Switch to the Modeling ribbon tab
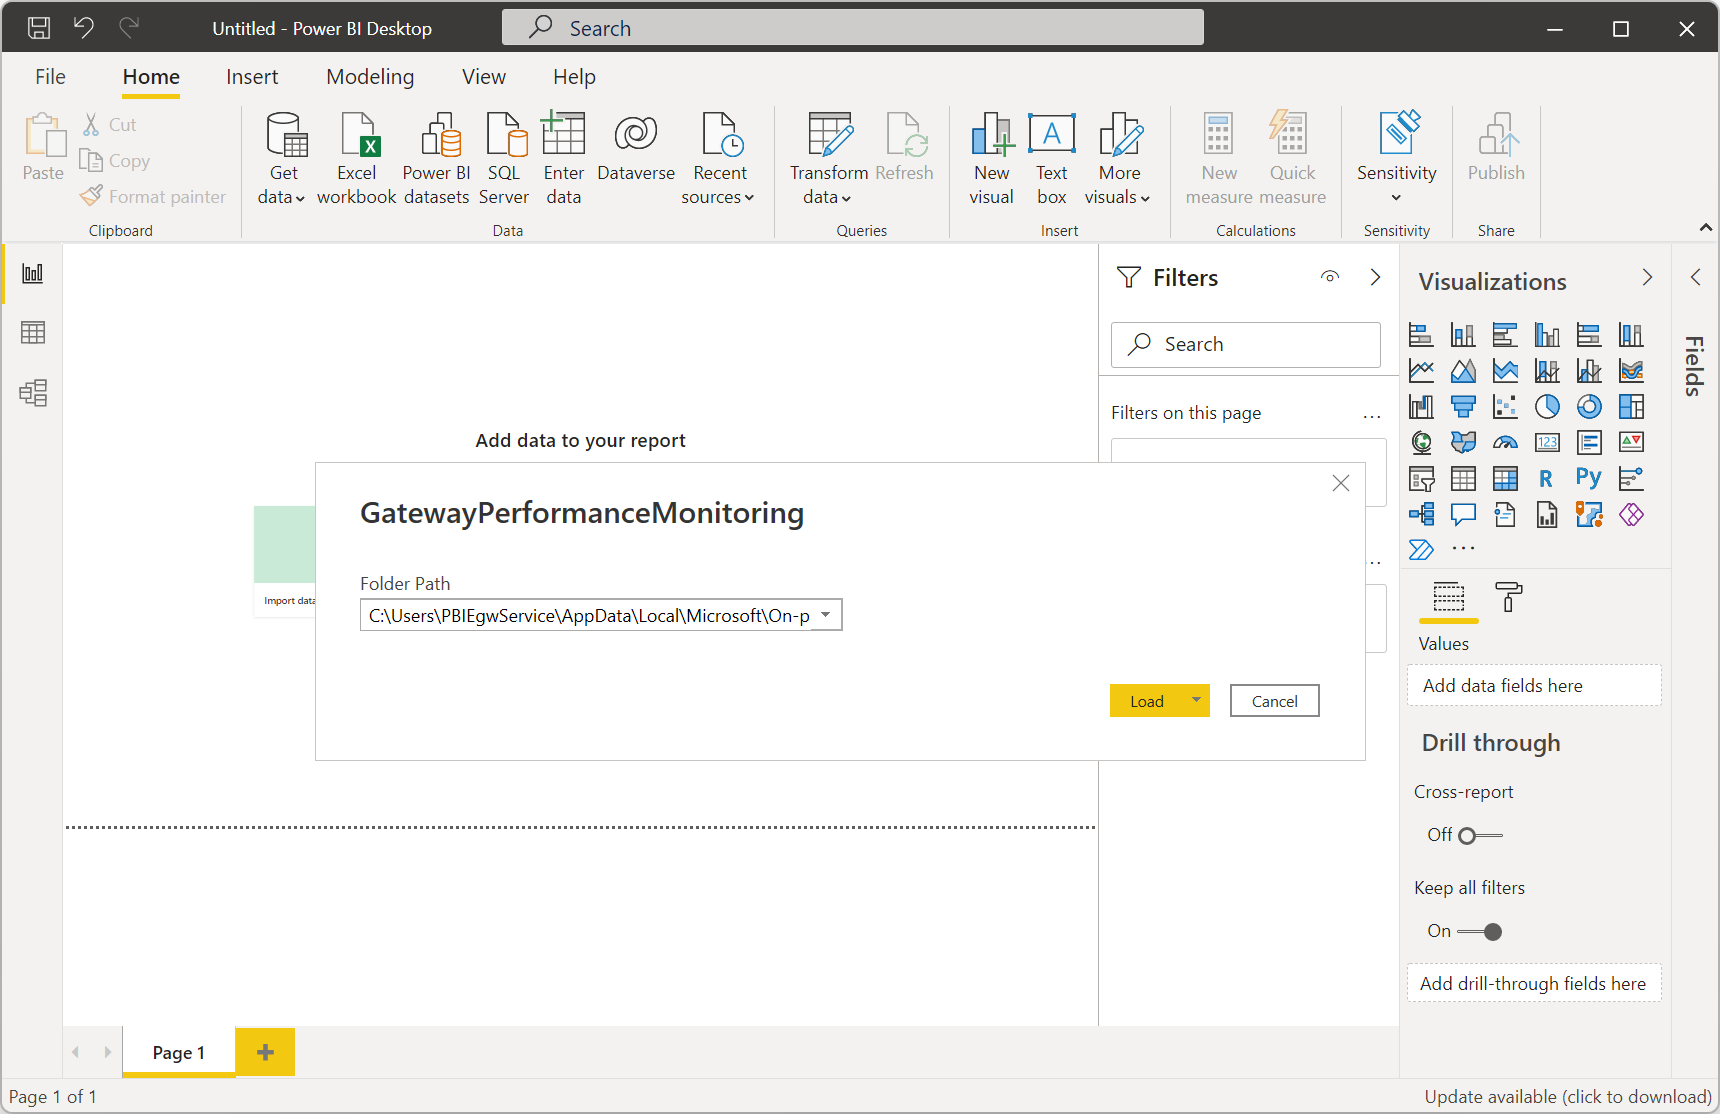Viewport: 1720px width, 1114px height. [370, 76]
